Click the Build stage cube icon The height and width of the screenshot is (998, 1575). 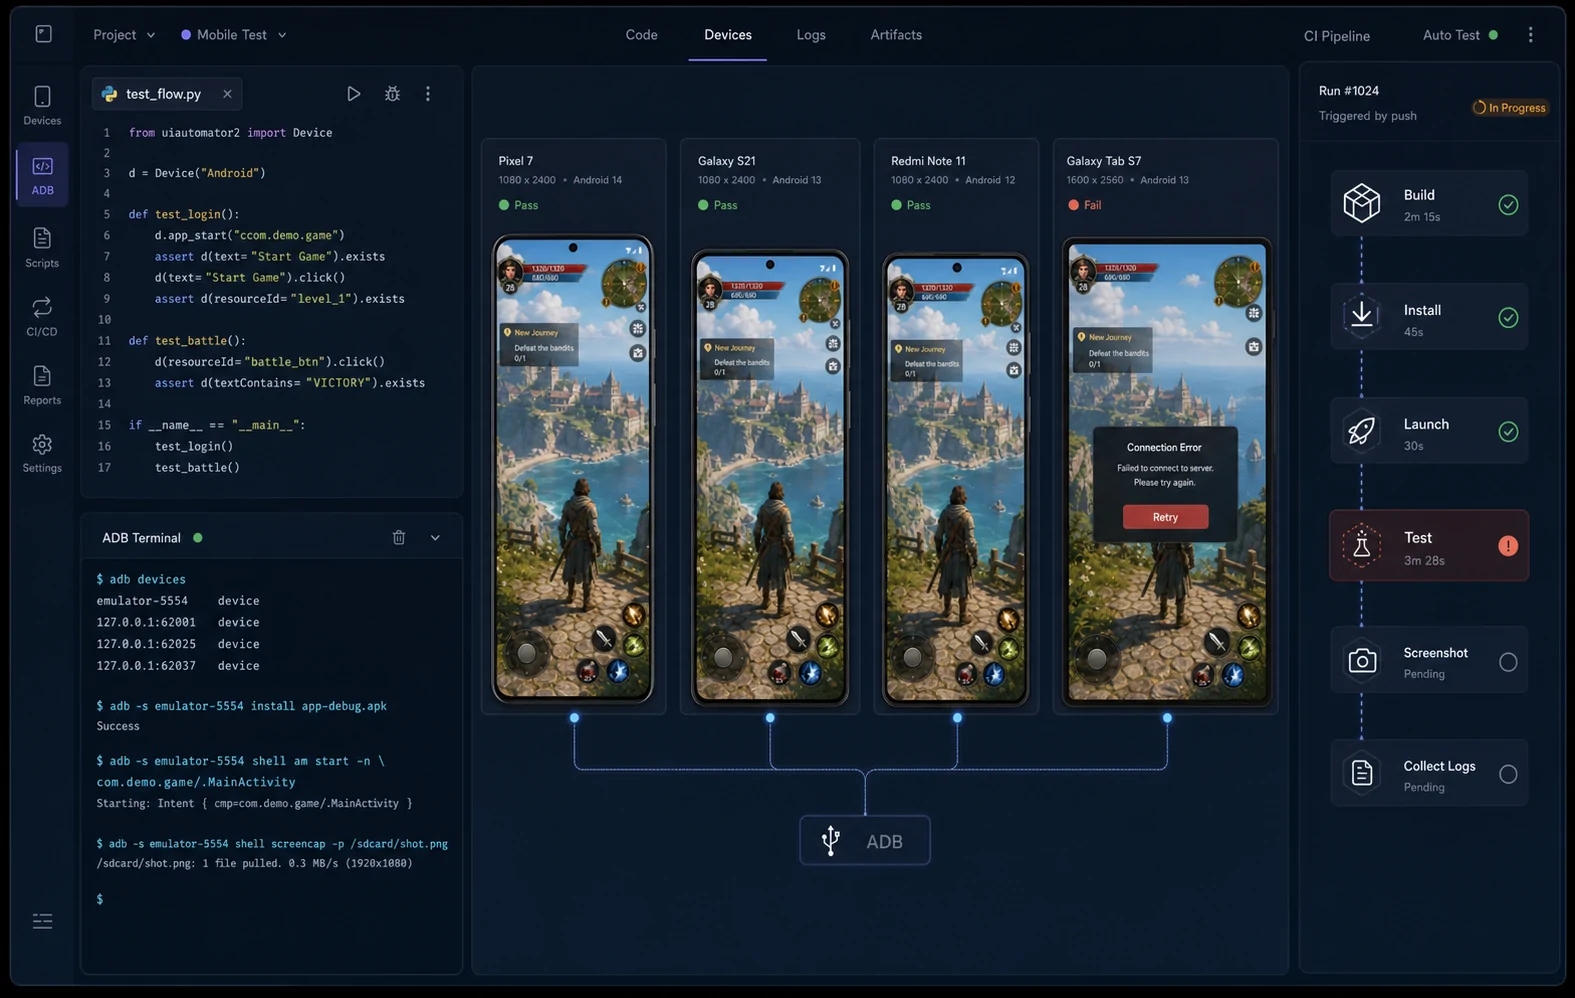[x=1361, y=203]
